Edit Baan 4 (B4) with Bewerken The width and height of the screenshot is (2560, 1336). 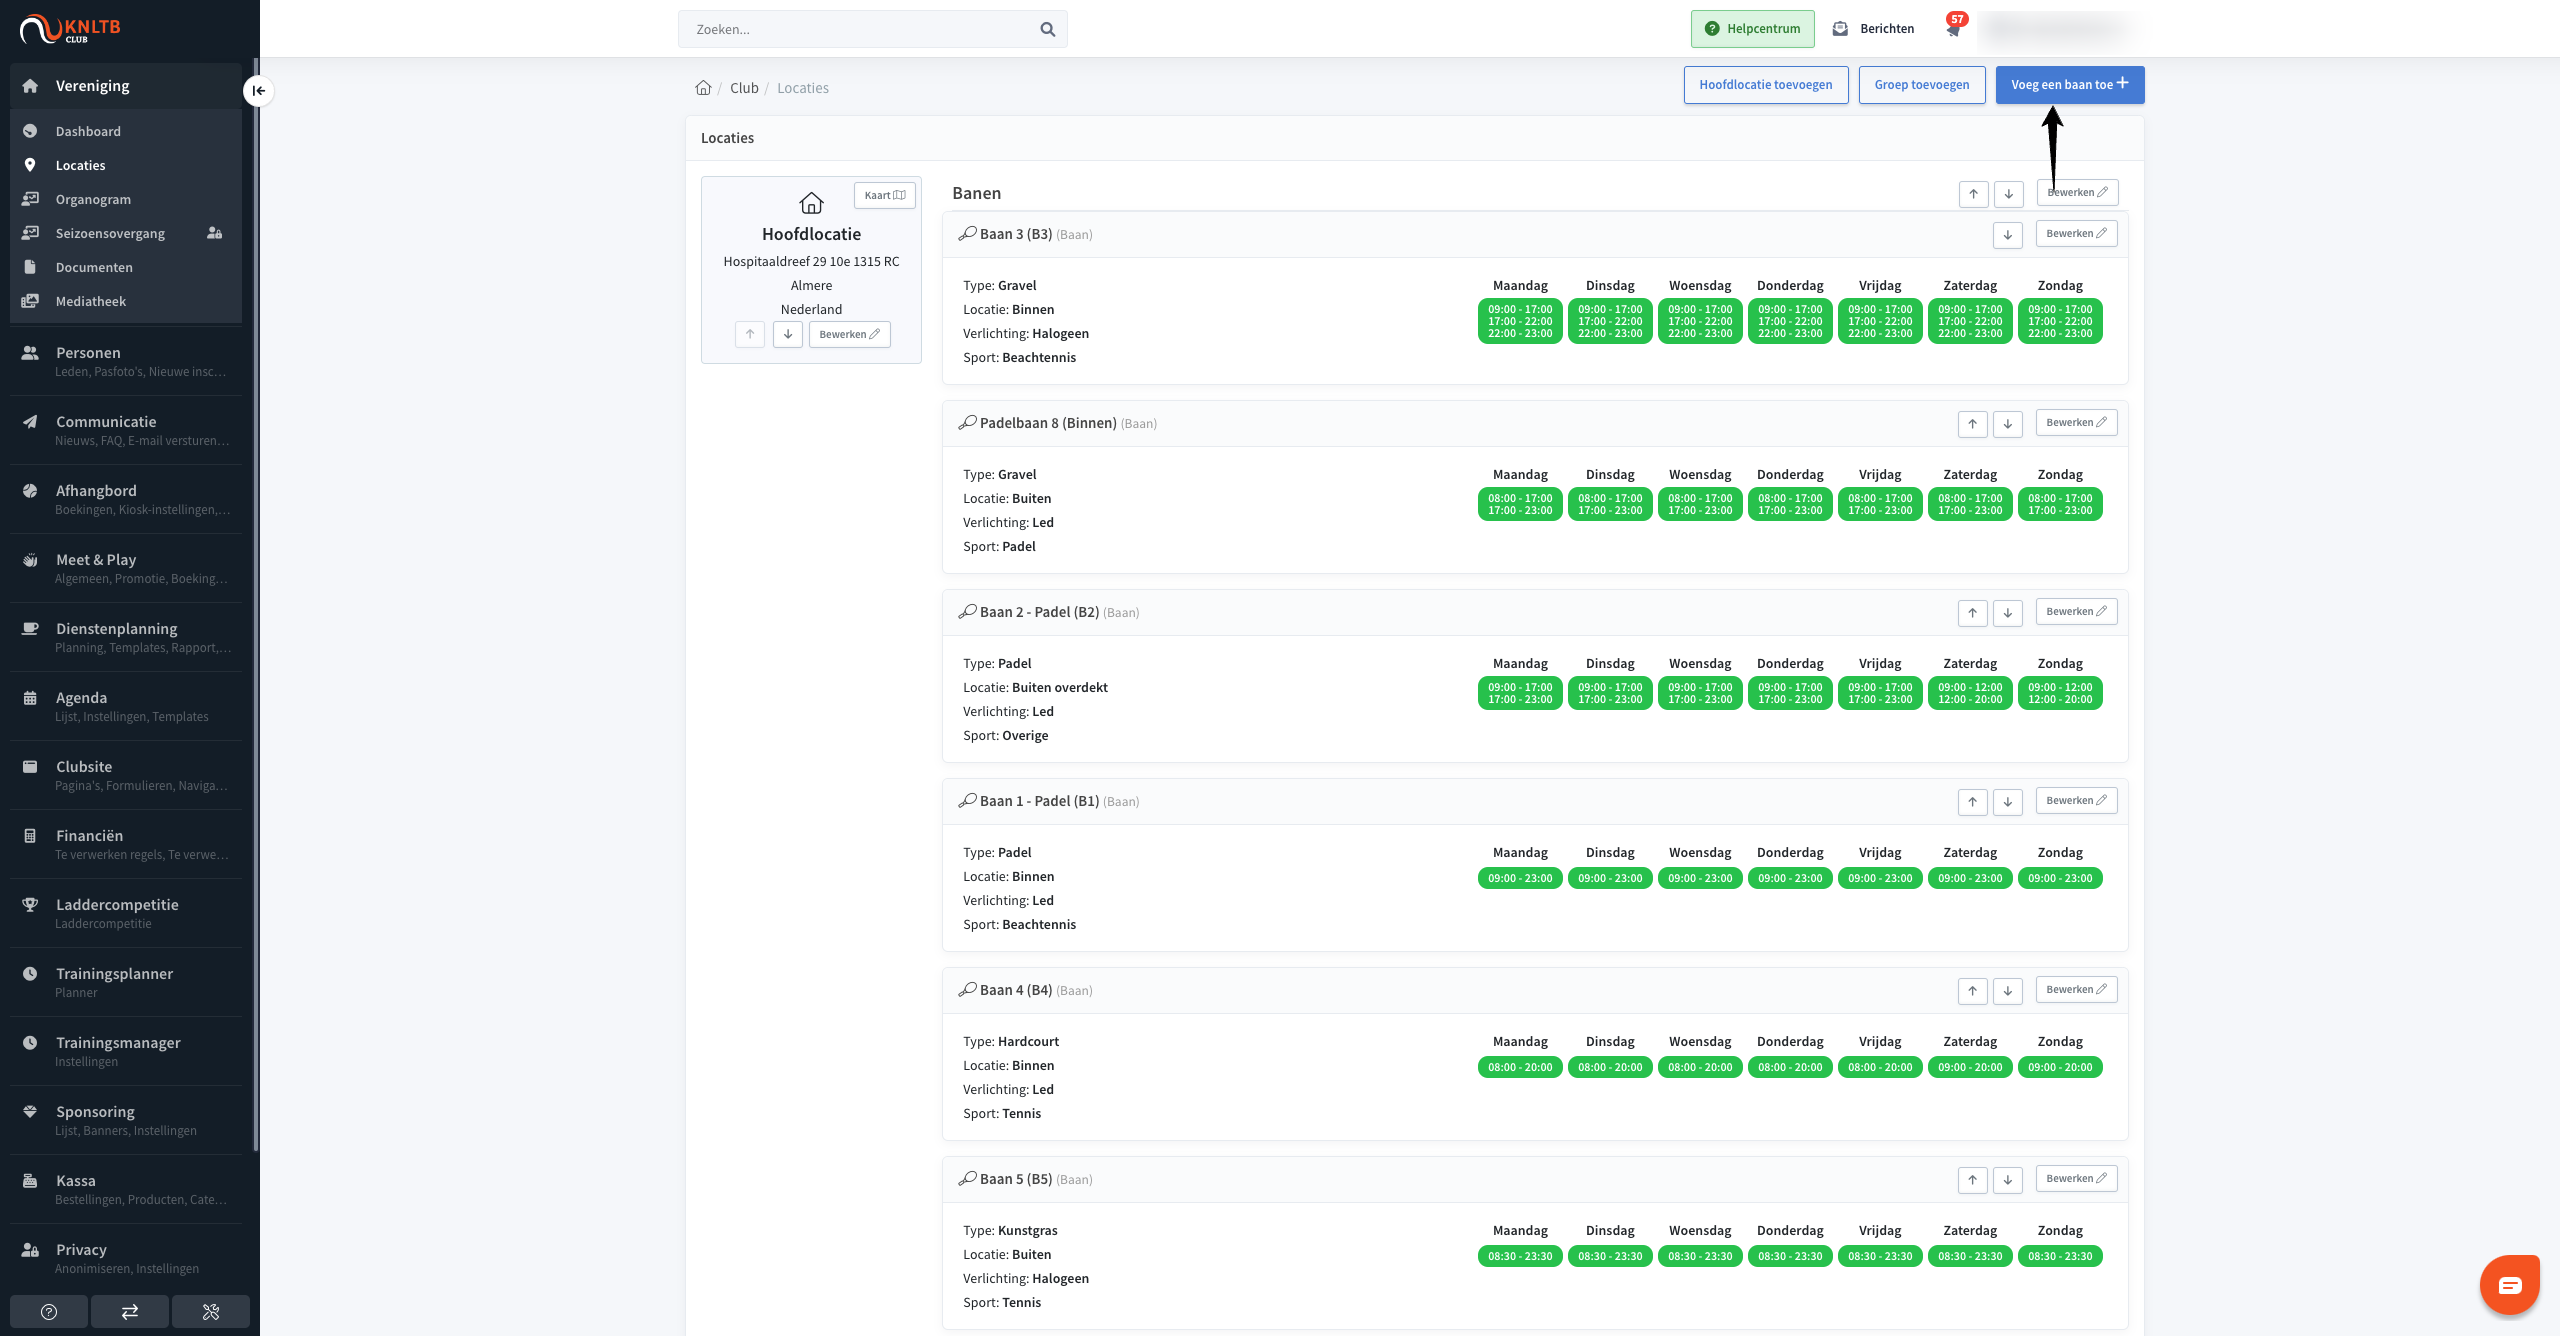2077,990
